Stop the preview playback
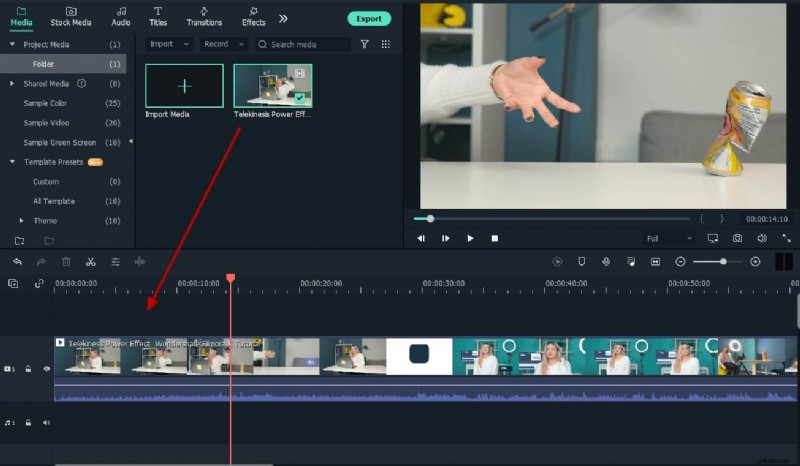The width and height of the screenshot is (800, 466). click(494, 238)
